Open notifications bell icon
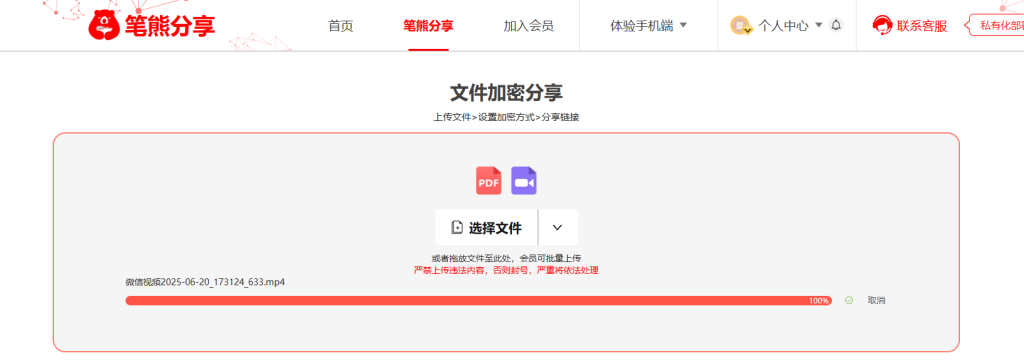The height and width of the screenshot is (363, 1024). point(836,25)
